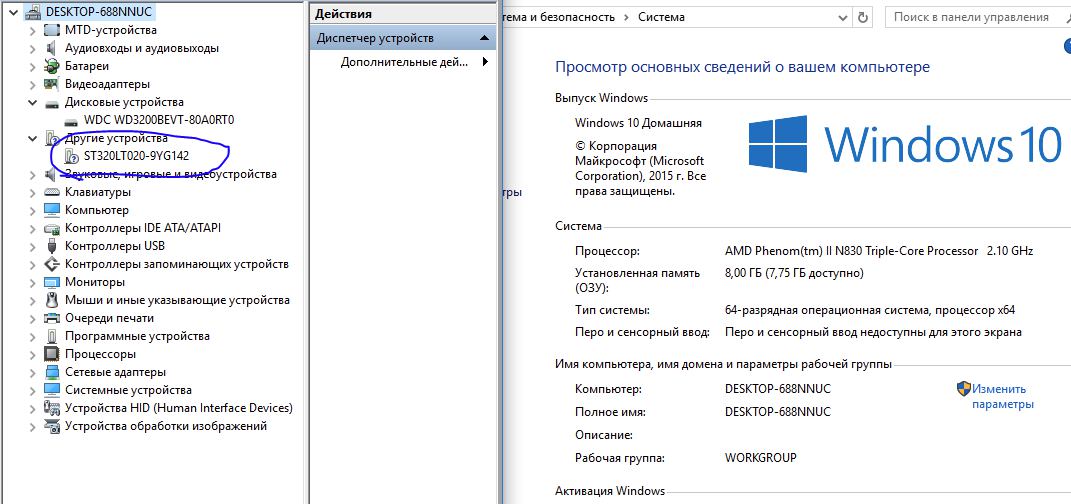The image size is (1071, 504).
Task: Select the Системные устройства label
Action: click(x=128, y=390)
